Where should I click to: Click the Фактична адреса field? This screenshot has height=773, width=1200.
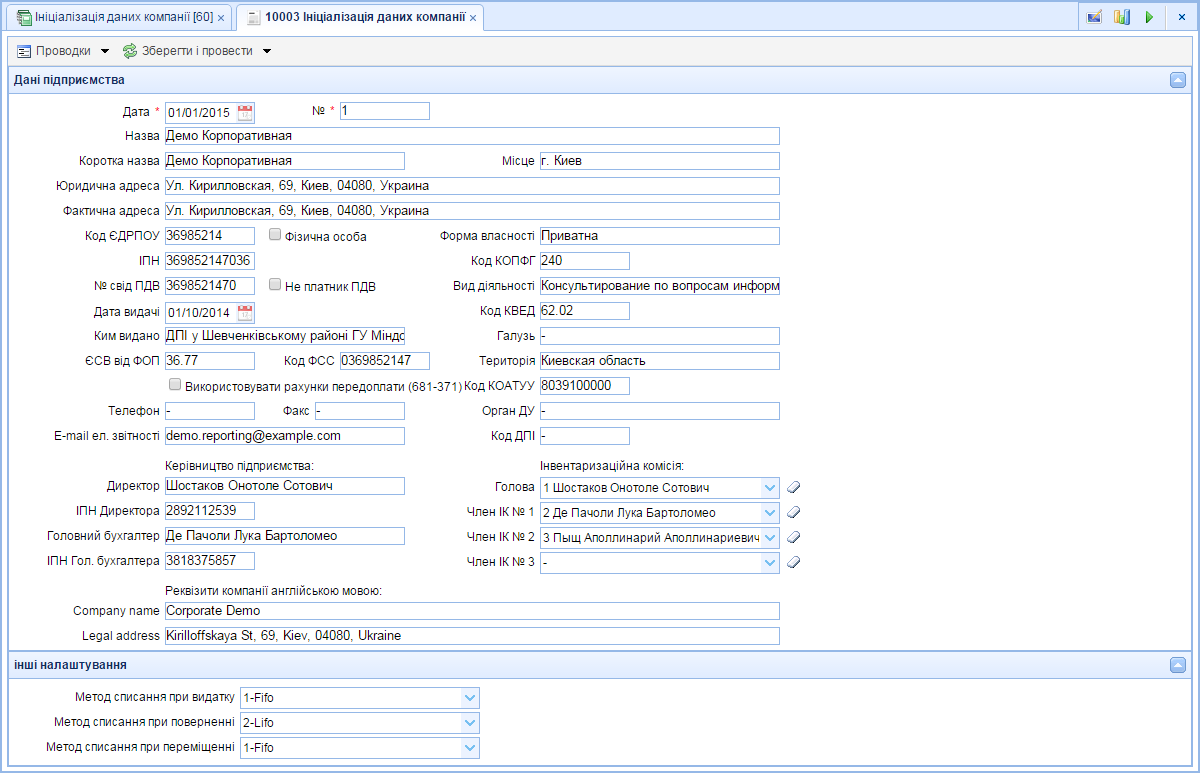coord(472,211)
